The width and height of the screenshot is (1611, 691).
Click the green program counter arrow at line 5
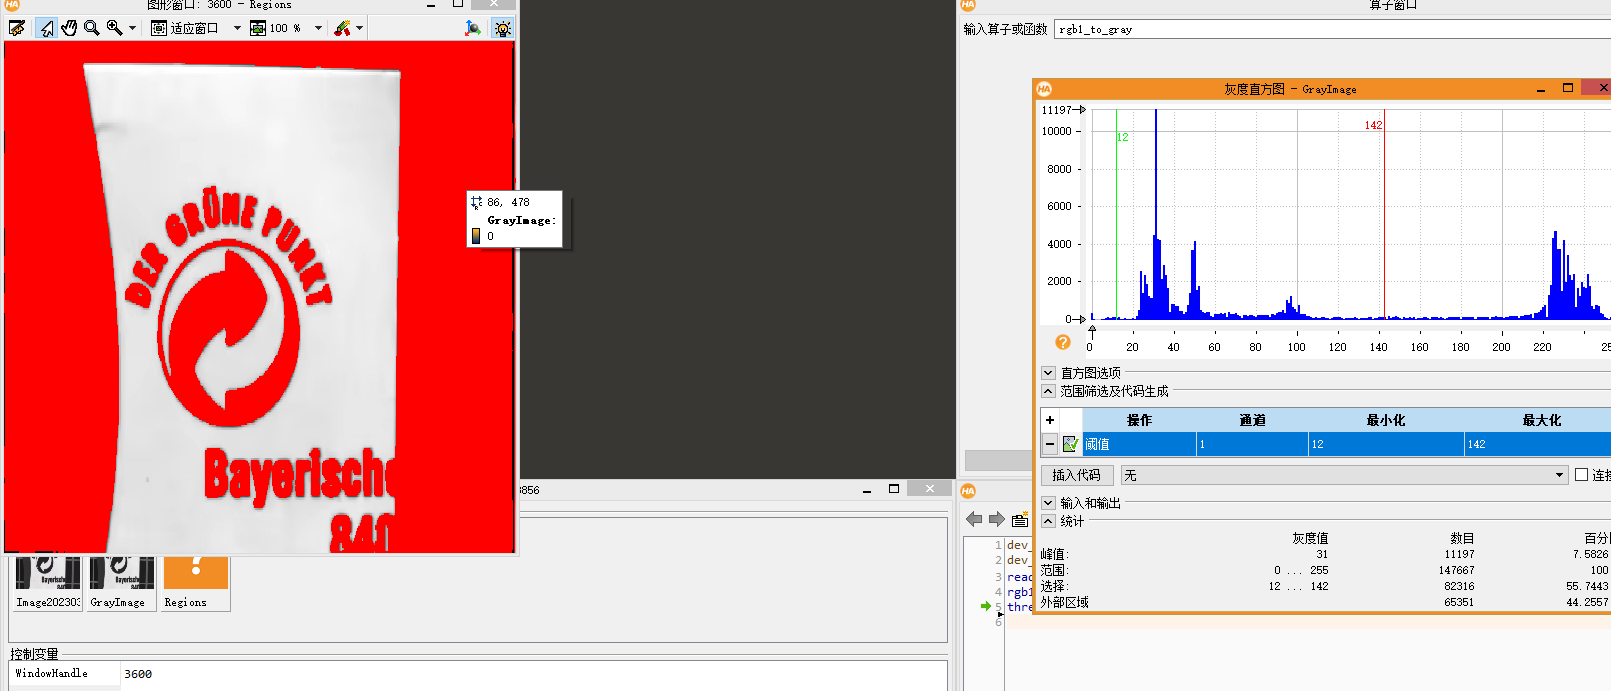[x=986, y=606]
